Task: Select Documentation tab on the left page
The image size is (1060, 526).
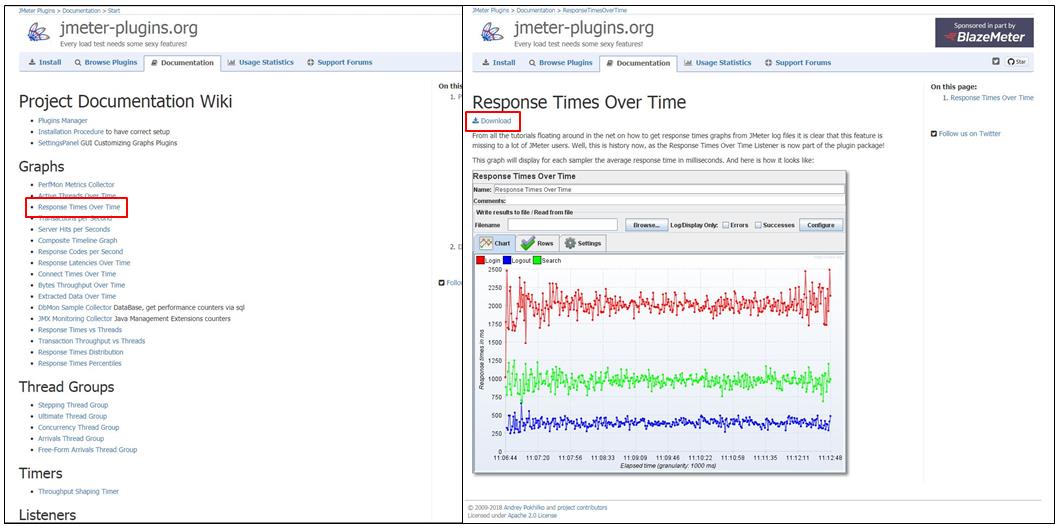Action: click(x=183, y=63)
